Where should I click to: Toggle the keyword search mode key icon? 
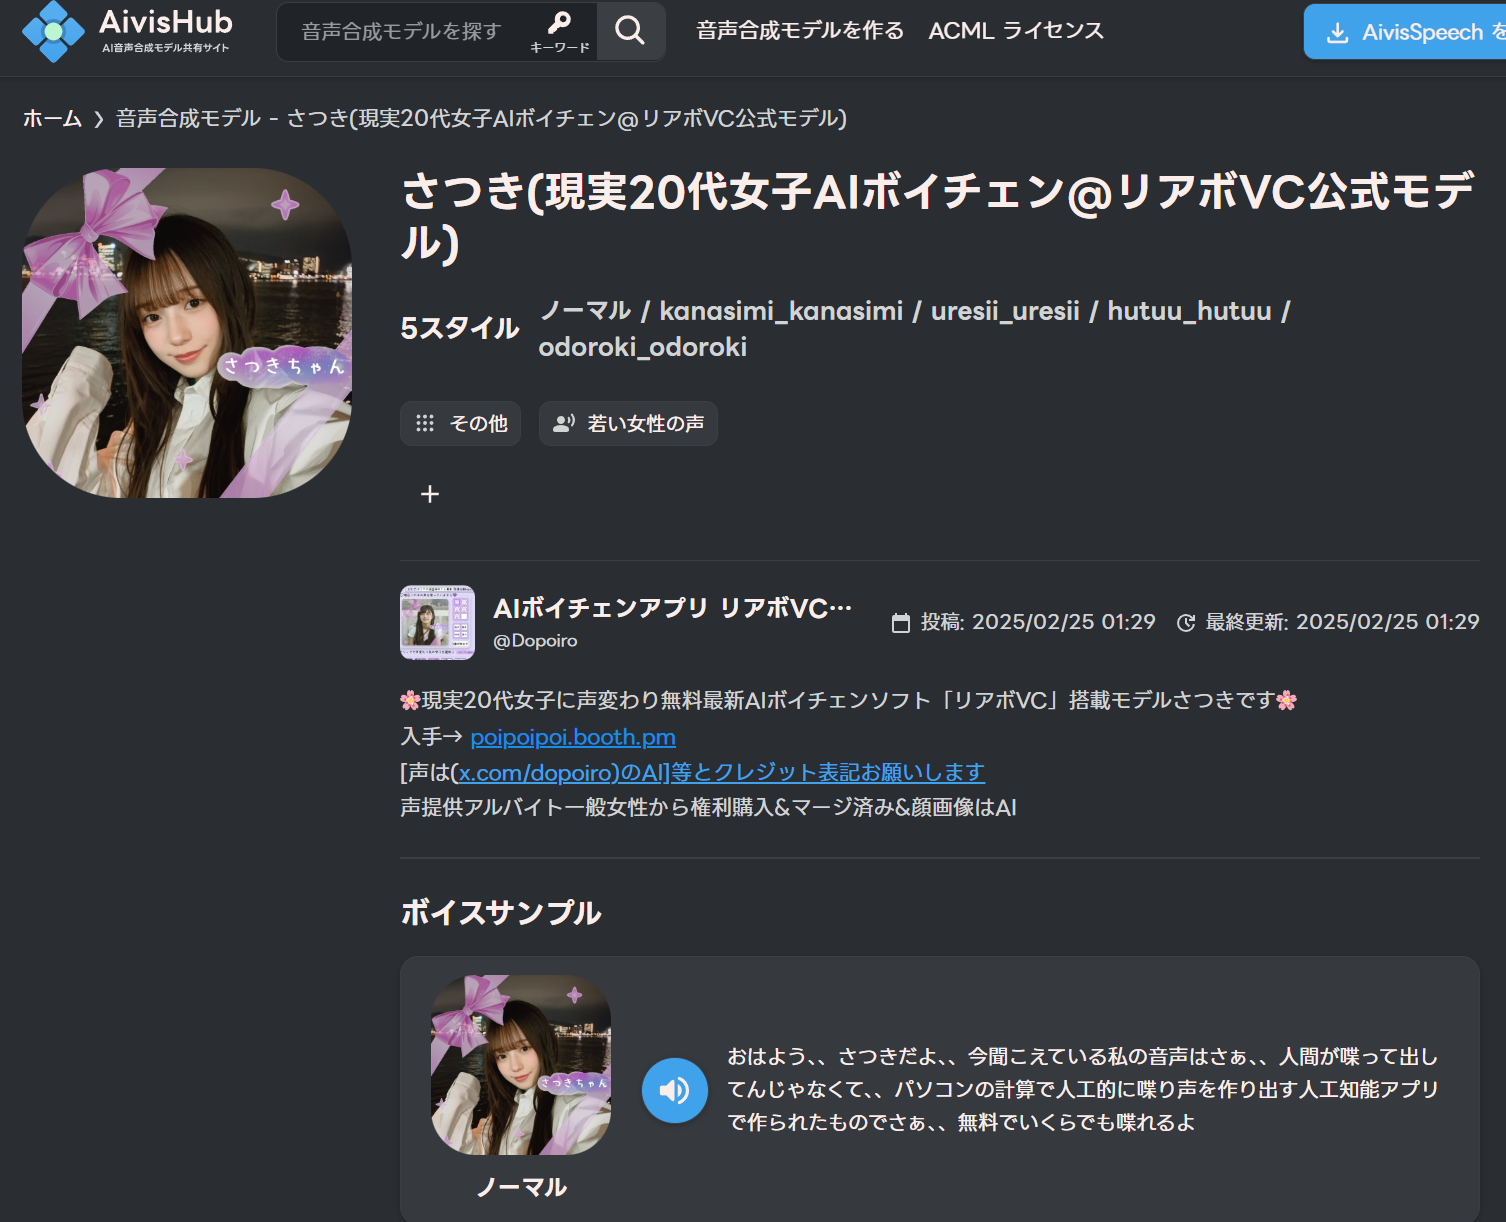click(560, 31)
